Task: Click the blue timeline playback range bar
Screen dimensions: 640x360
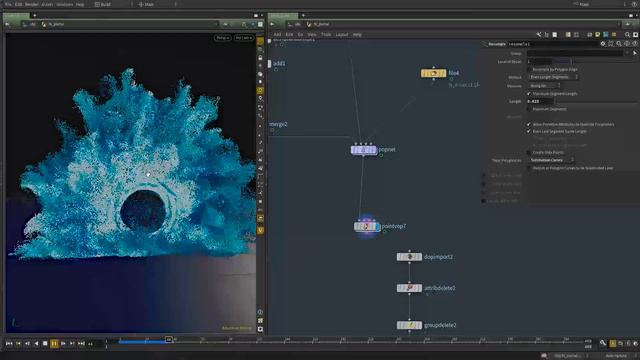Action: [143, 342]
